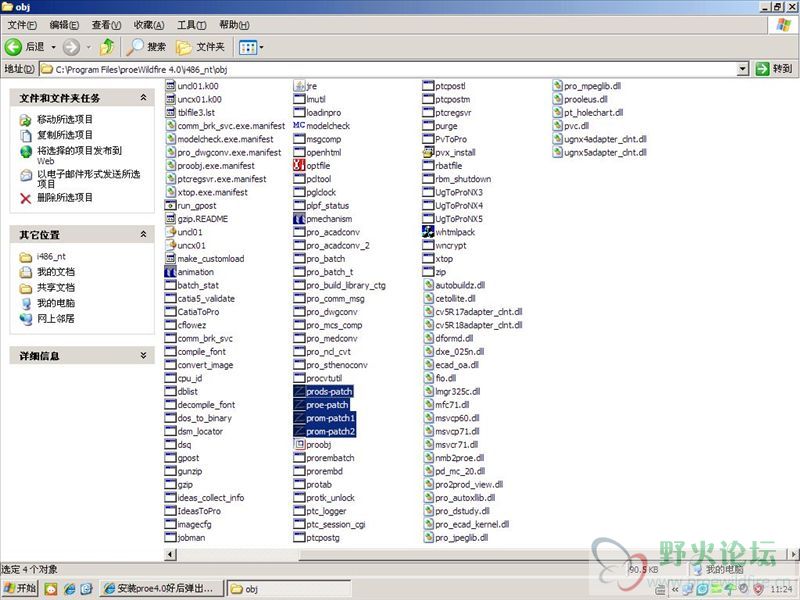Select the und01 file icon
This screenshot has height=600, width=800.
[170, 232]
